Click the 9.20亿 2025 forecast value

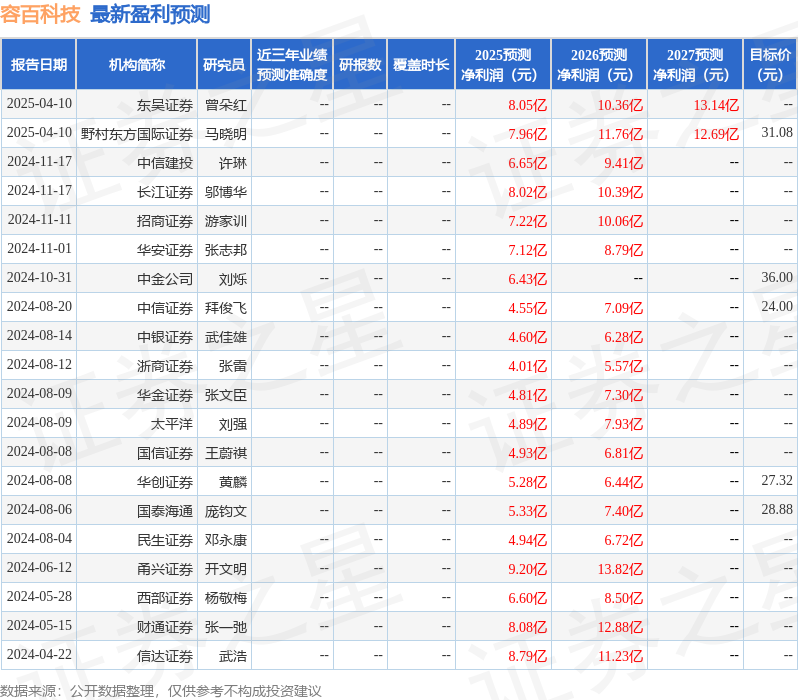coord(528,569)
